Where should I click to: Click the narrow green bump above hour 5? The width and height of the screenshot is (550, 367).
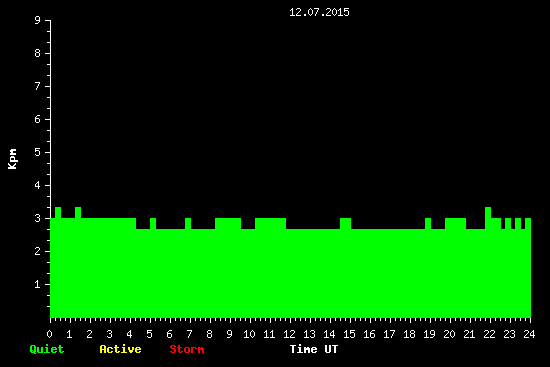[x=153, y=223]
